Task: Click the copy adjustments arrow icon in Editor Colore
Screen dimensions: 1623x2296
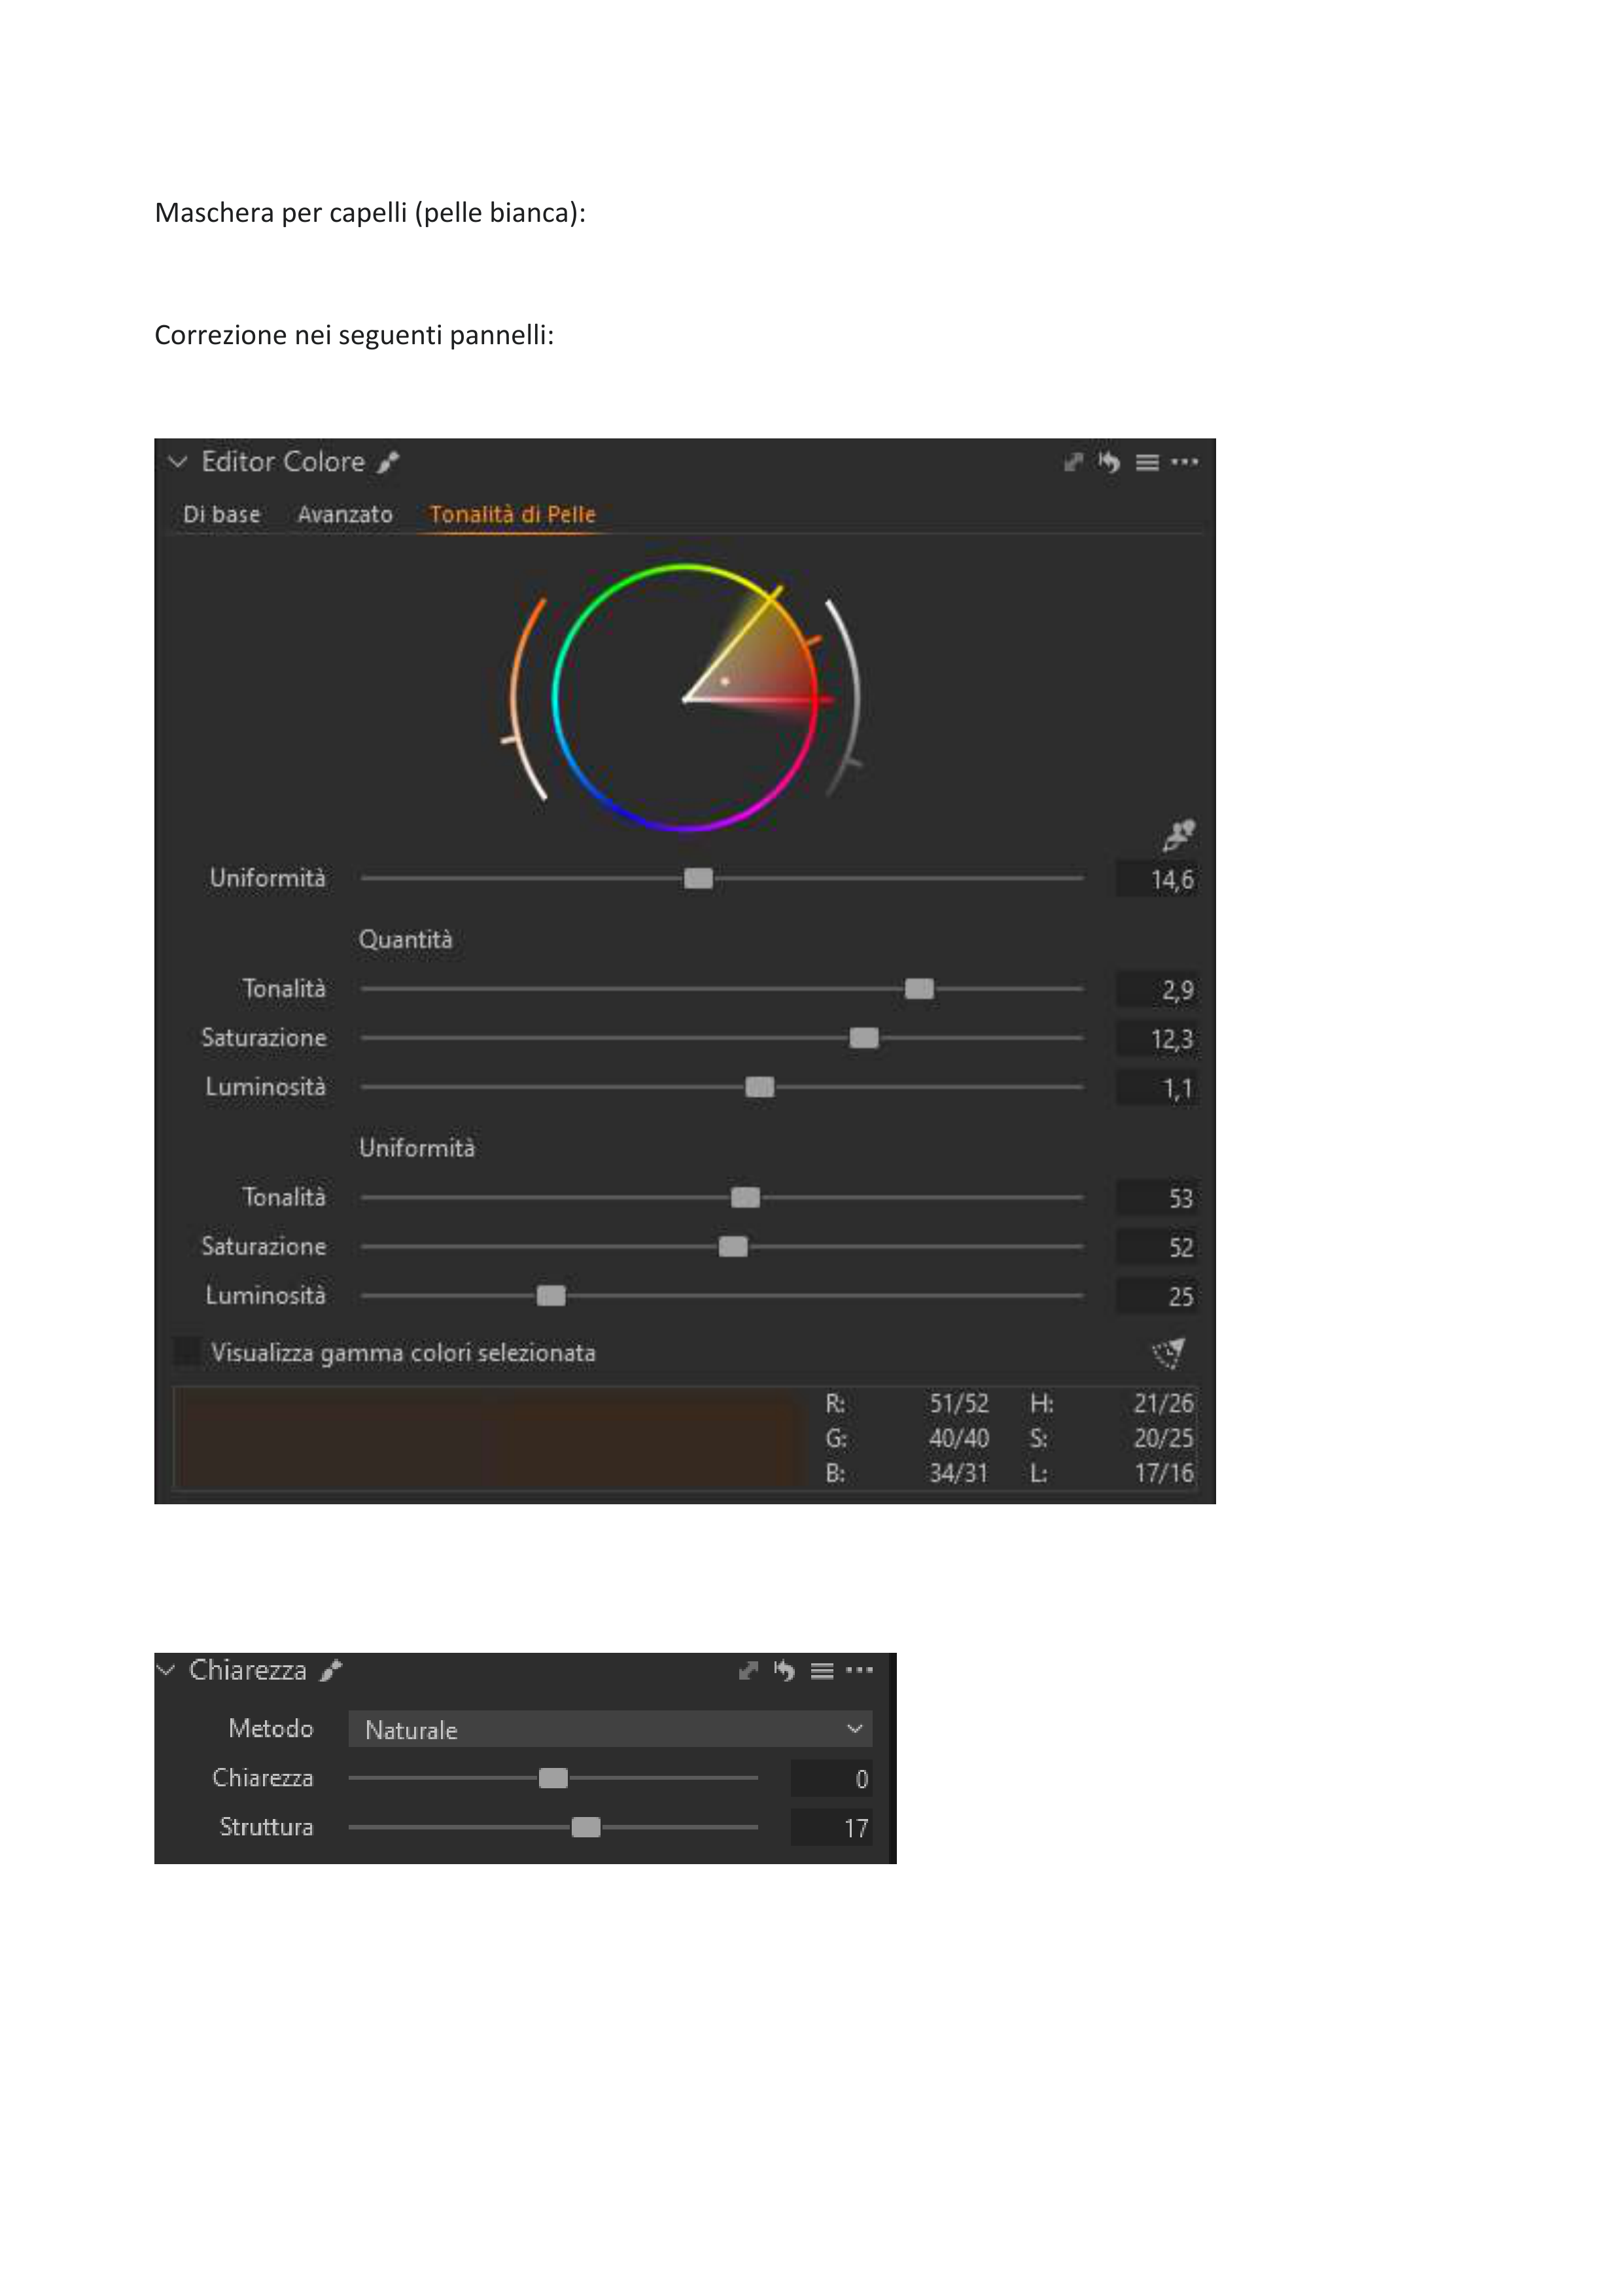Action: [1073, 462]
